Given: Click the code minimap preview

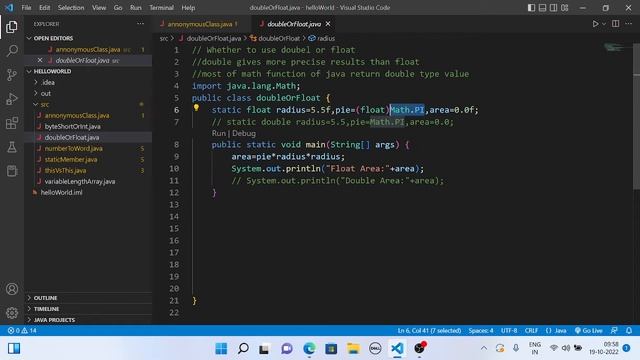Looking at the screenshot, I should point(614,47).
